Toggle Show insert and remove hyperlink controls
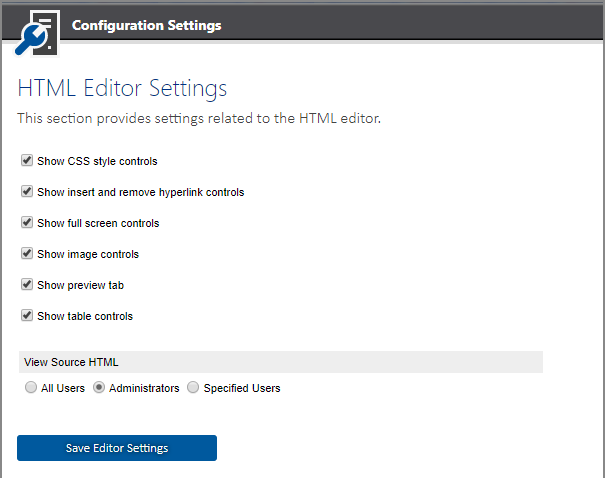 pyautogui.click(x=27, y=191)
